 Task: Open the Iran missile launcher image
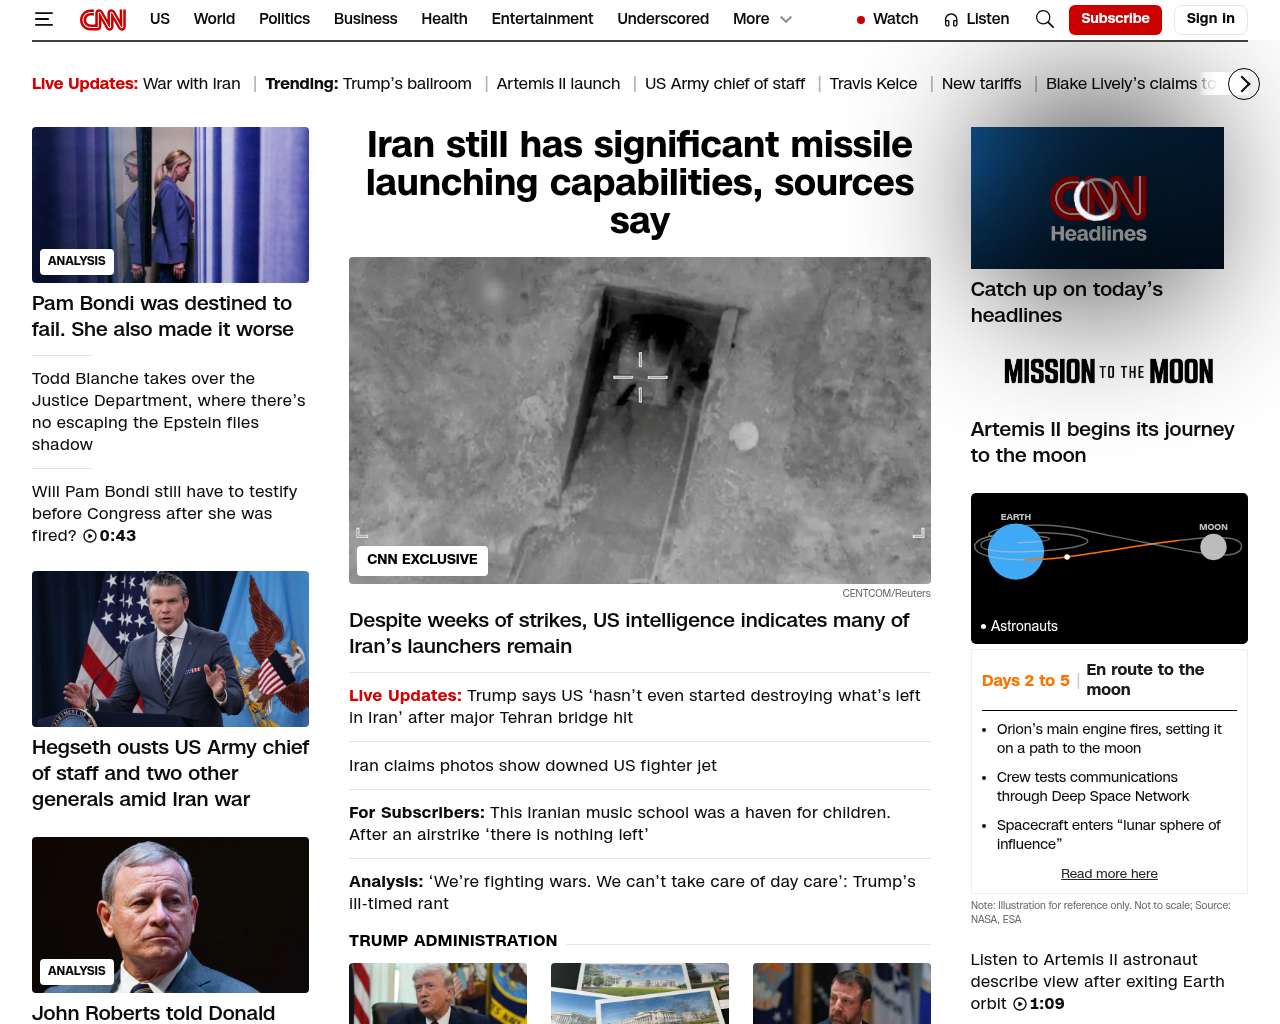coord(639,420)
